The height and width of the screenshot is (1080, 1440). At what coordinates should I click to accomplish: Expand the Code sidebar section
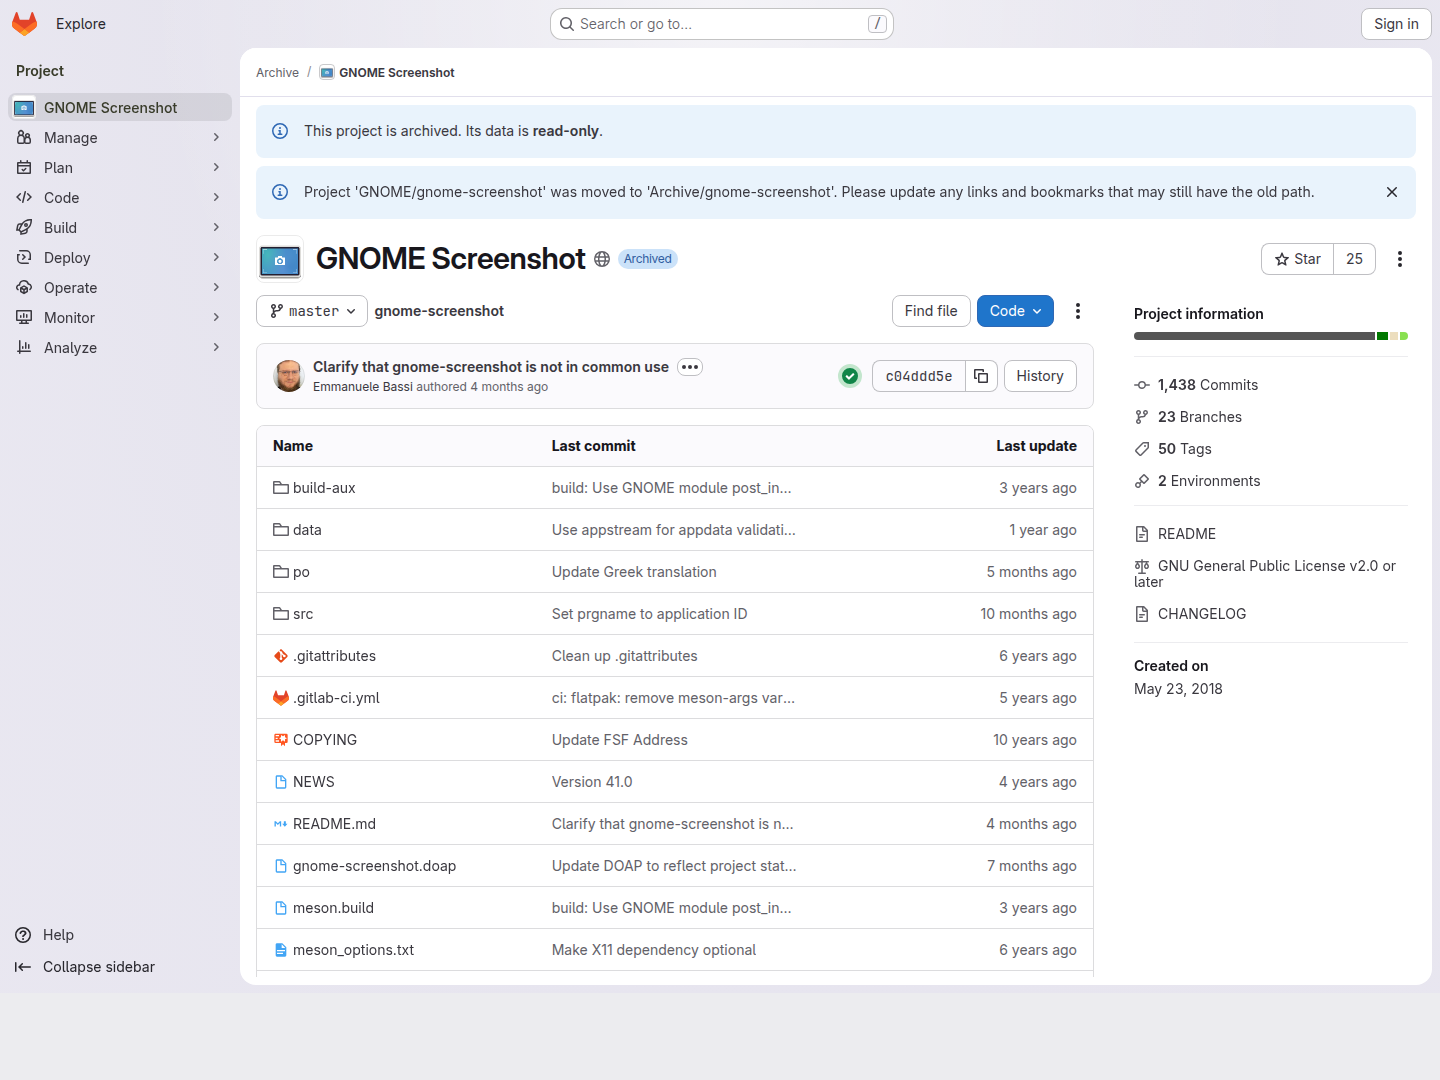[x=120, y=198]
